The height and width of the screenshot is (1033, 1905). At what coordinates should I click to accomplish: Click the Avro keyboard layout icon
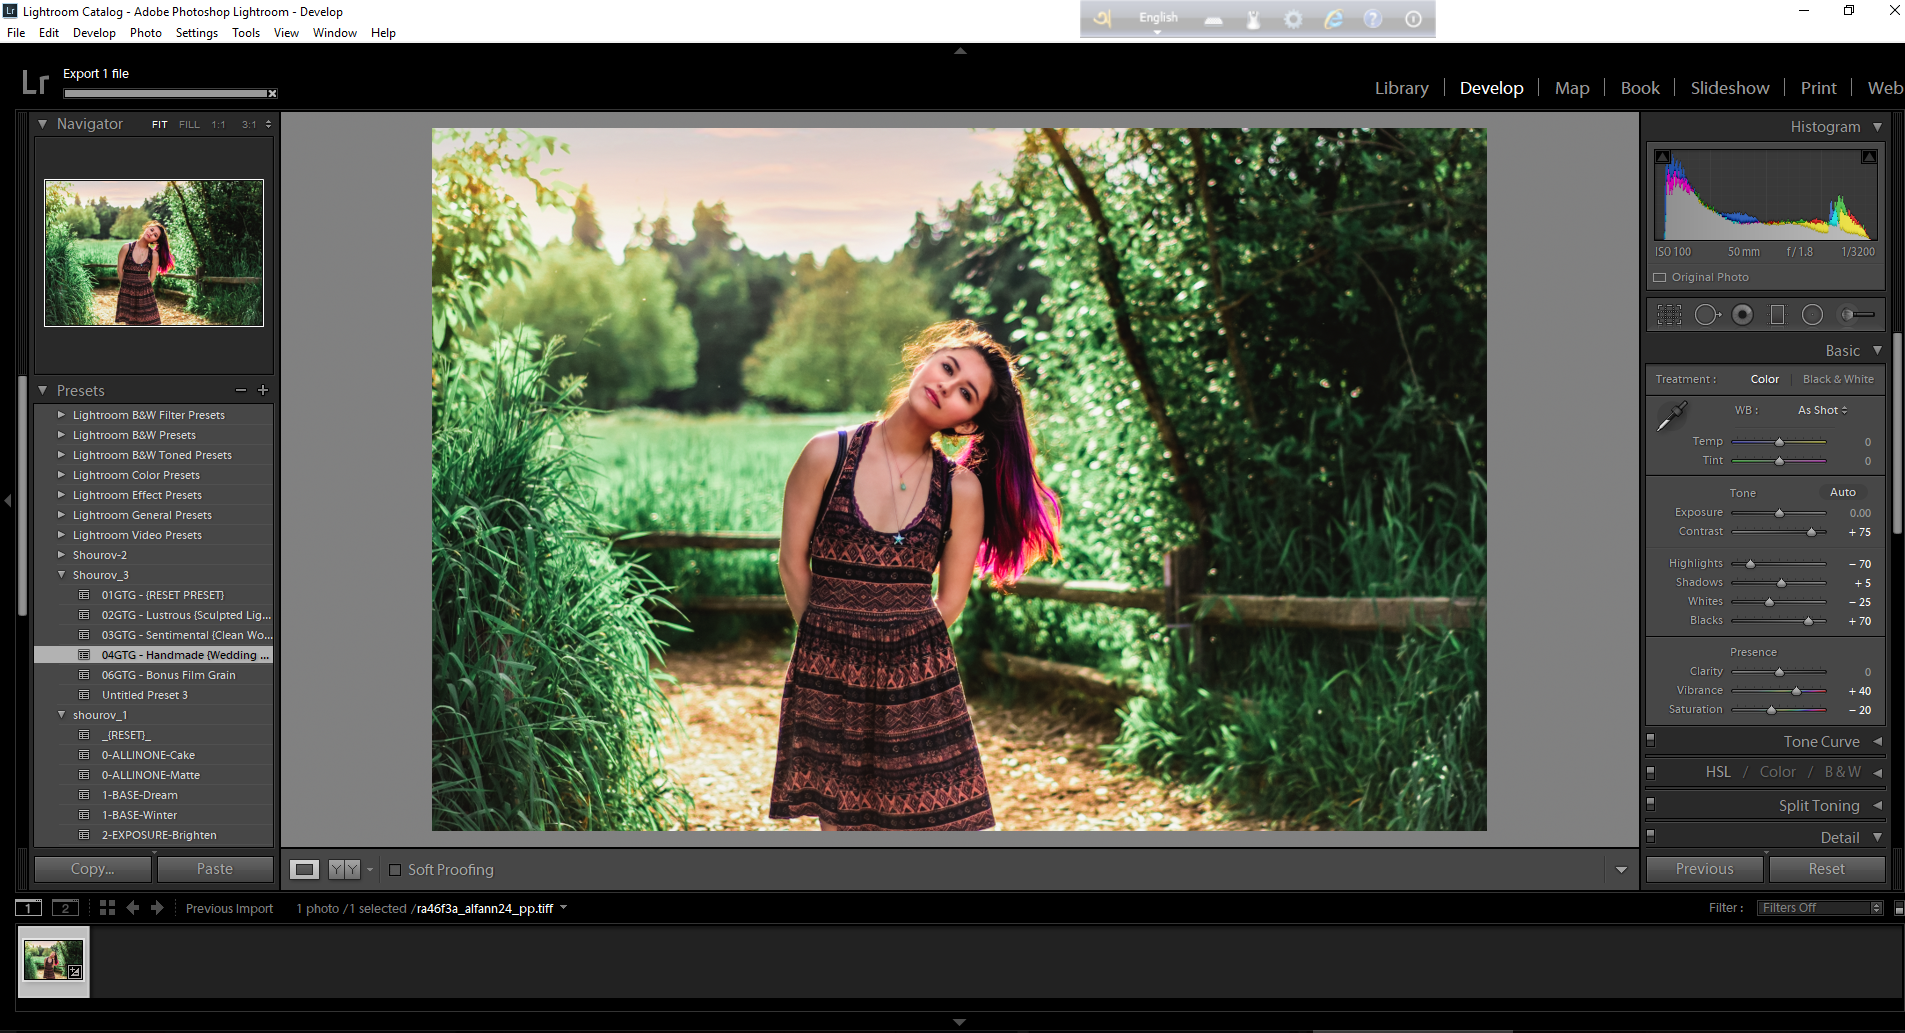(1213, 19)
